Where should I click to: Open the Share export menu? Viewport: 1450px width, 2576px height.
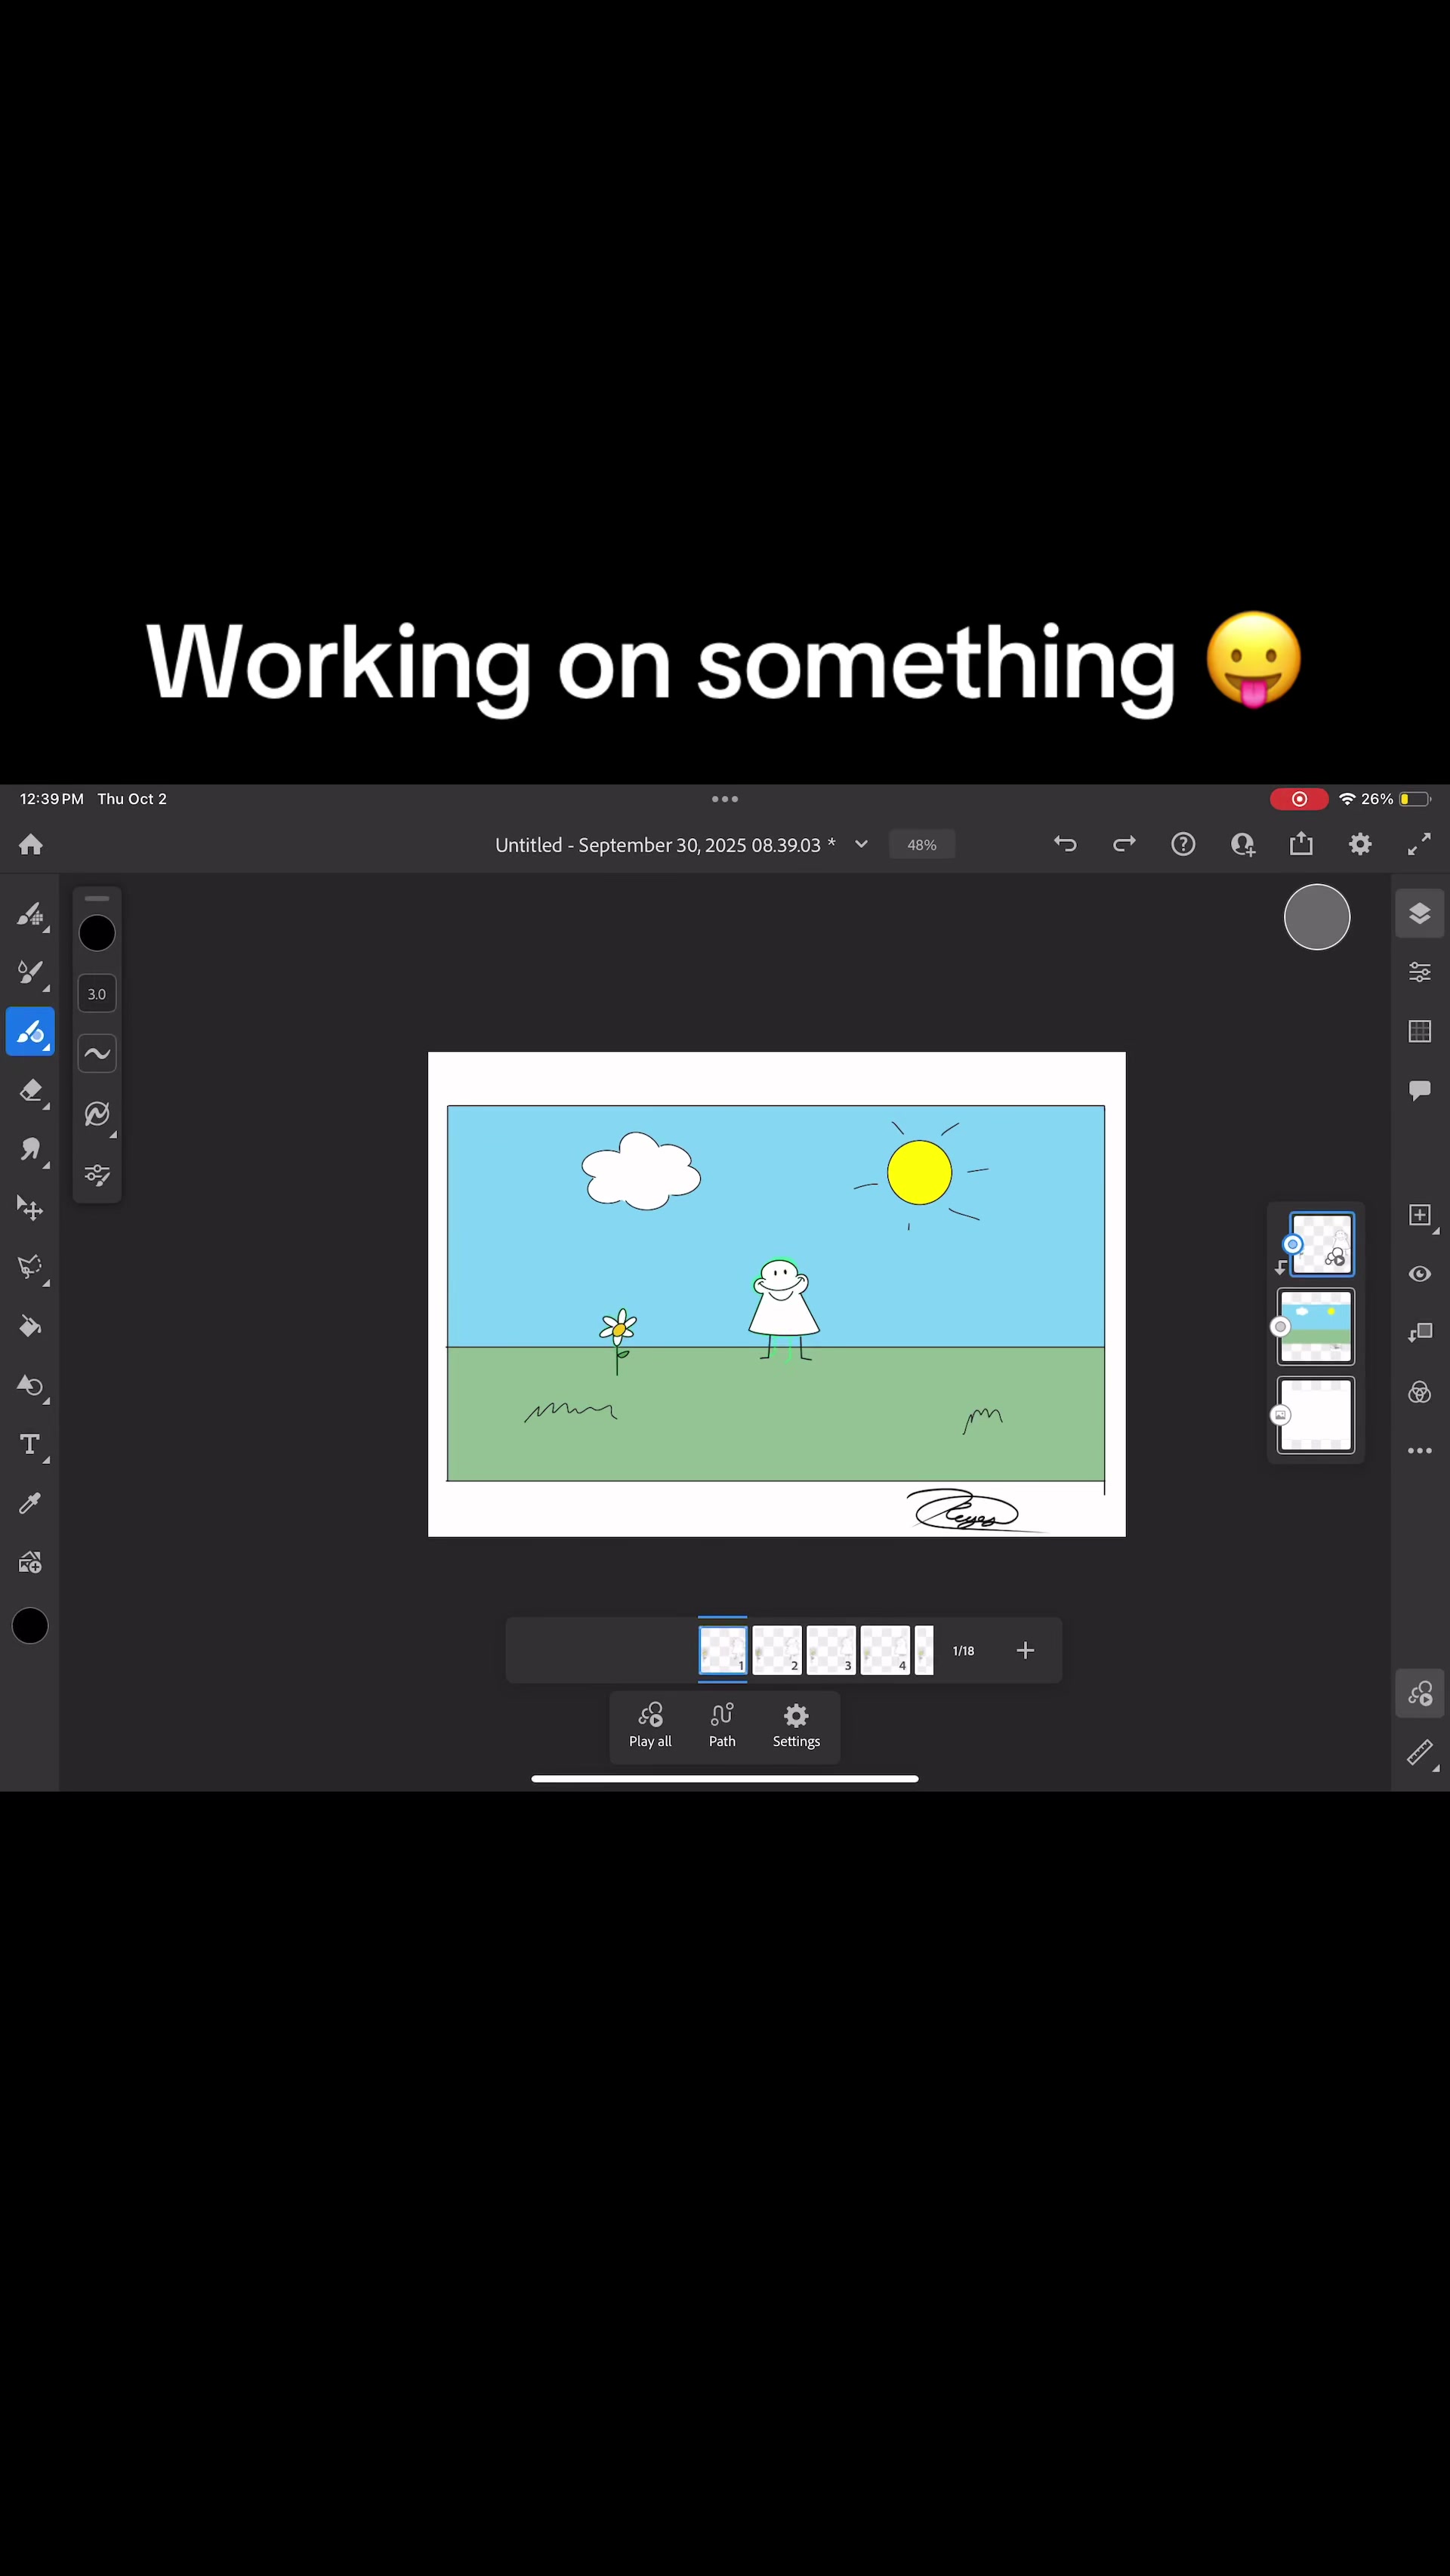coord(1301,844)
